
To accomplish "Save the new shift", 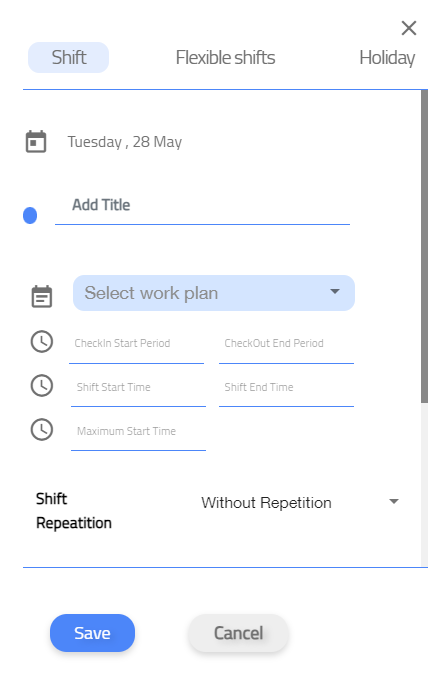I will pyautogui.click(x=92, y=633).
